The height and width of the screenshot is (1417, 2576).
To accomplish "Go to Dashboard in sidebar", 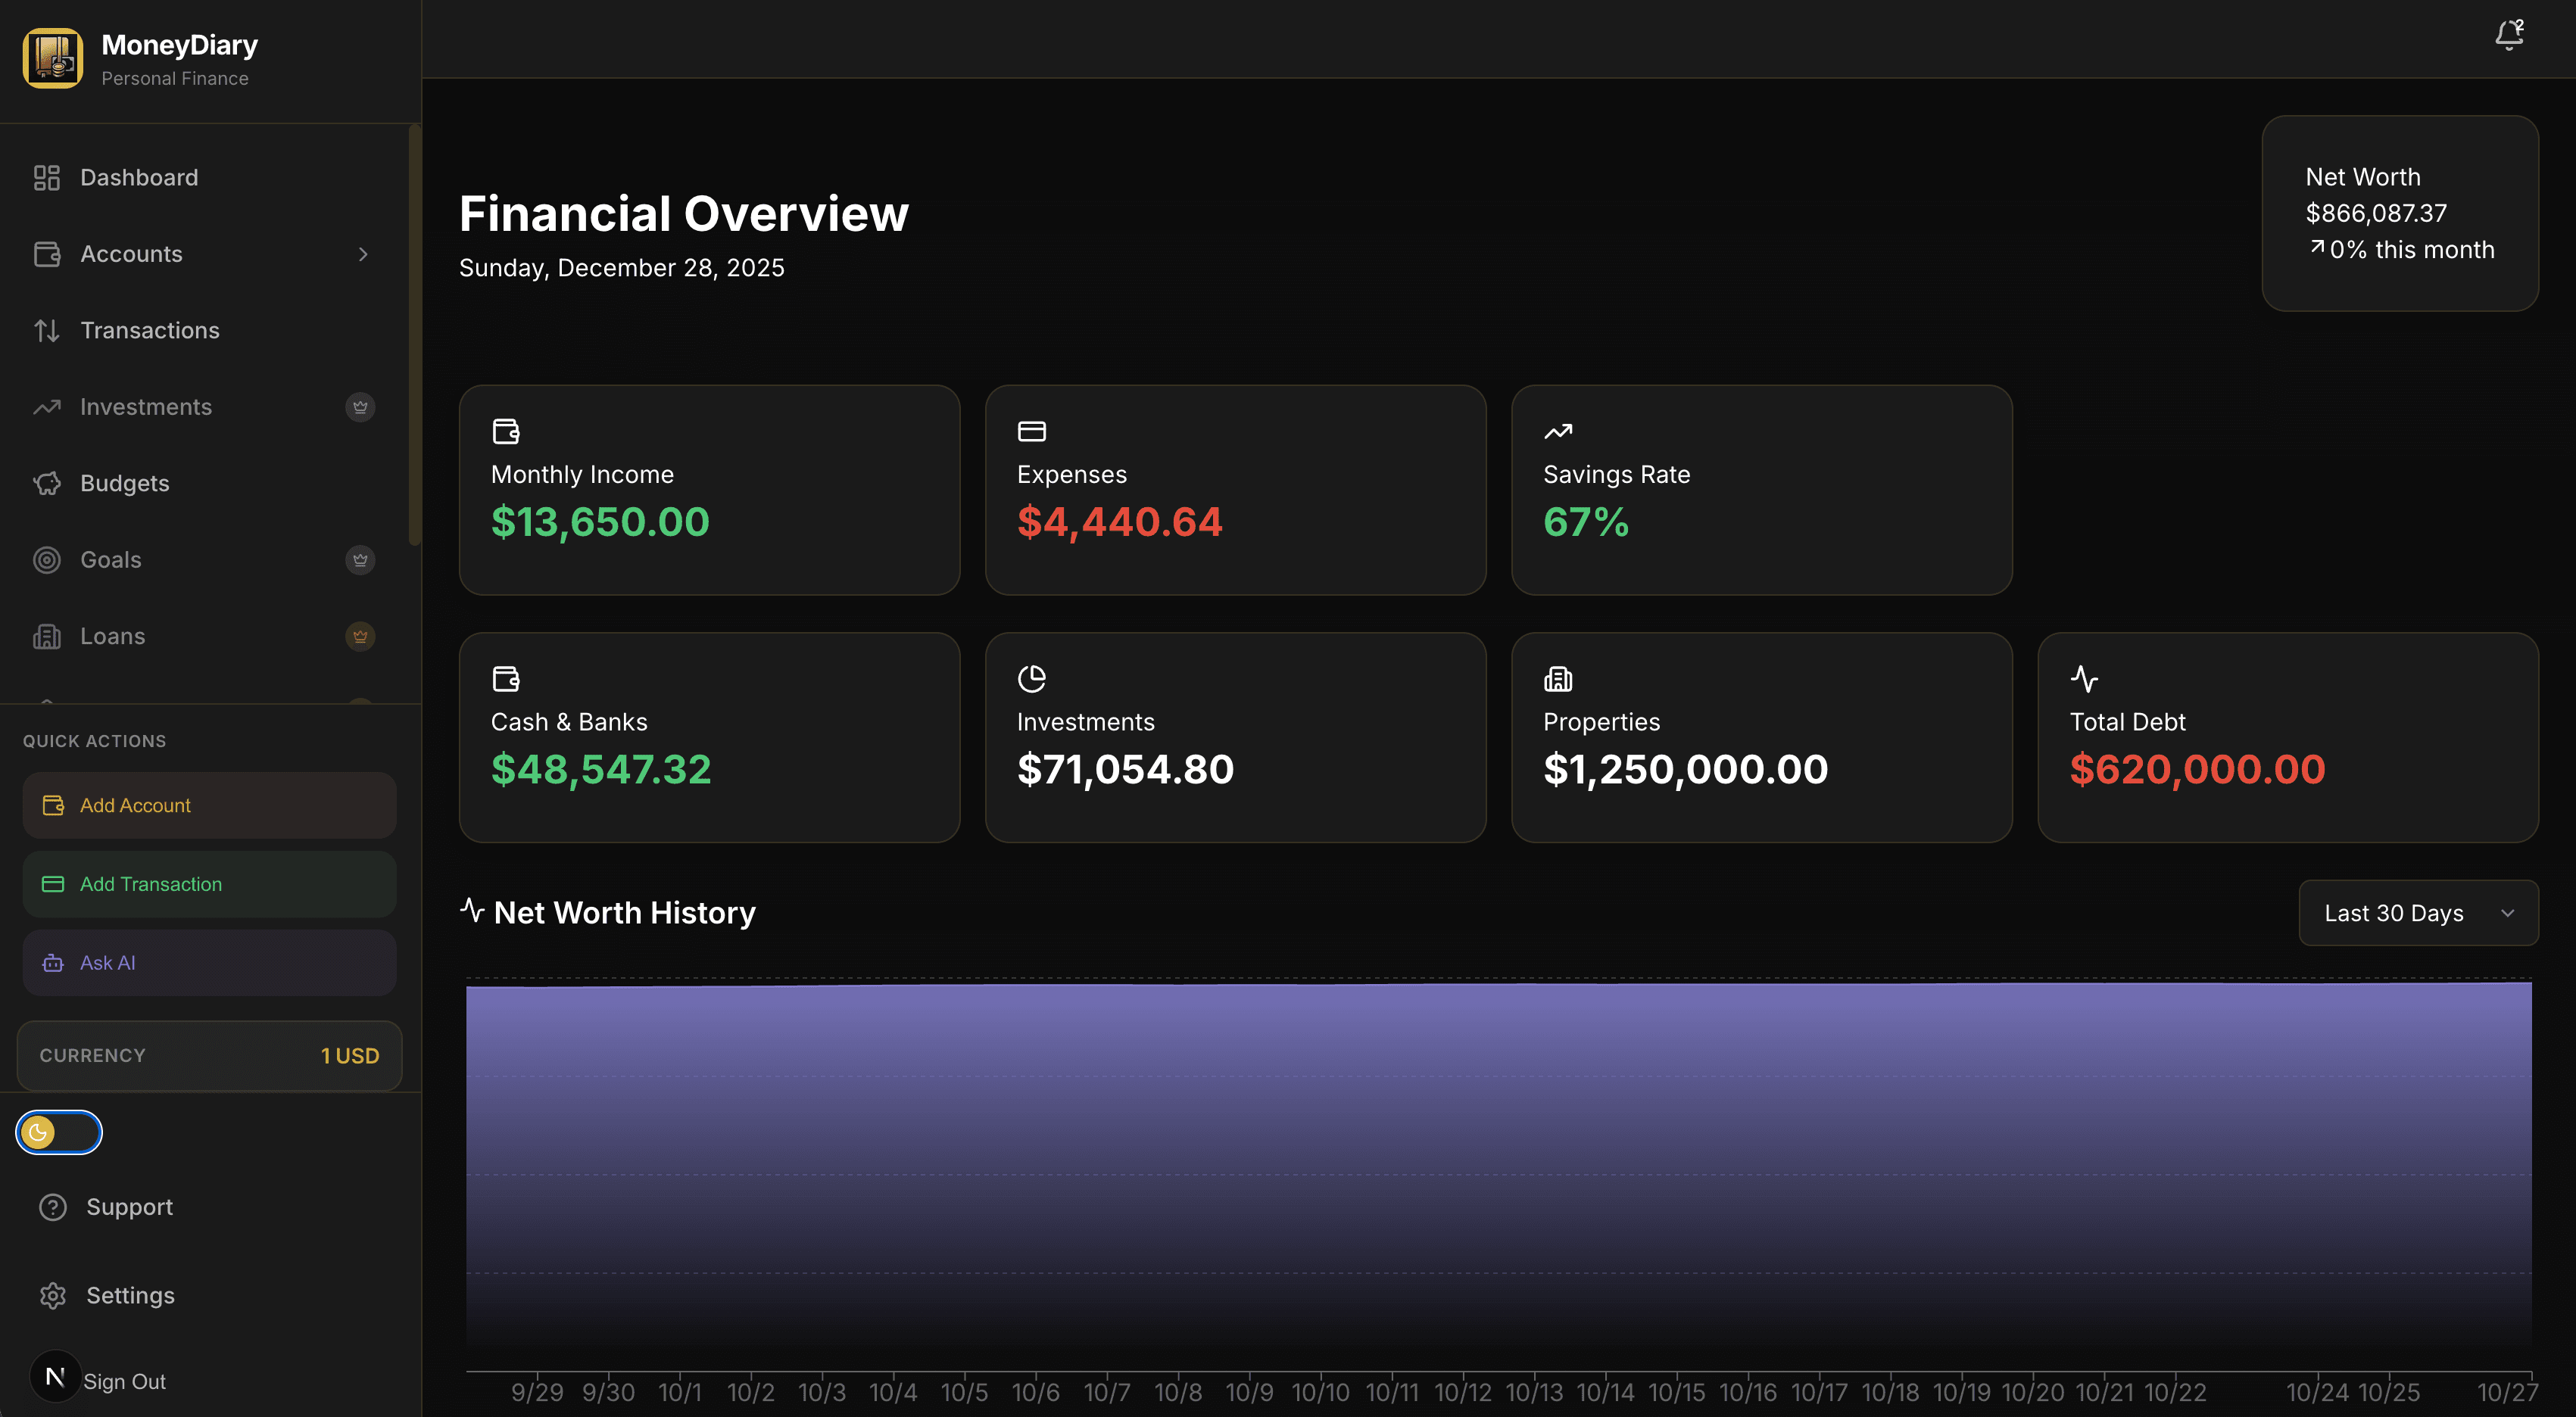I will coord(205,178).
